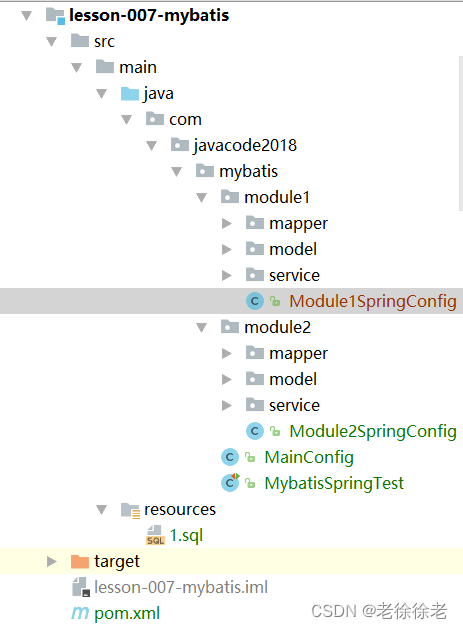Screen dimensions: 463x629
Task: Click the module2 service package icon
Action: 255,404
